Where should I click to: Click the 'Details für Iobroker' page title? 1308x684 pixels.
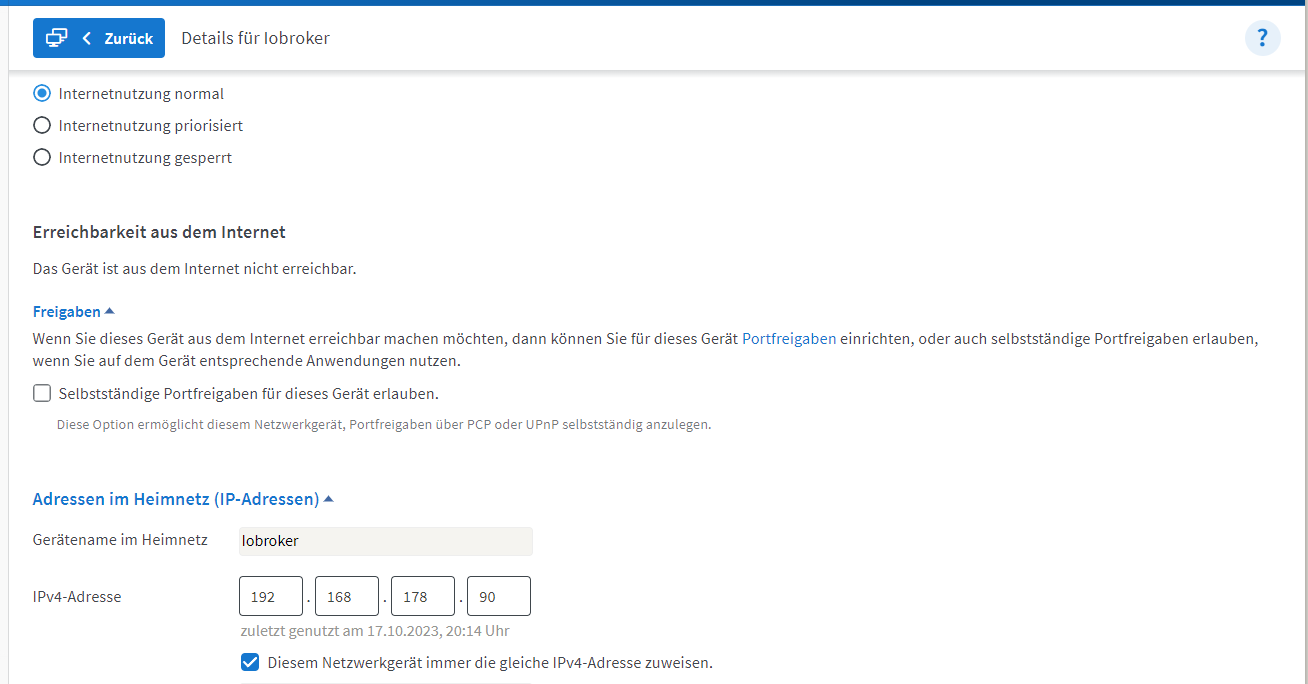[x=255, y=38]
